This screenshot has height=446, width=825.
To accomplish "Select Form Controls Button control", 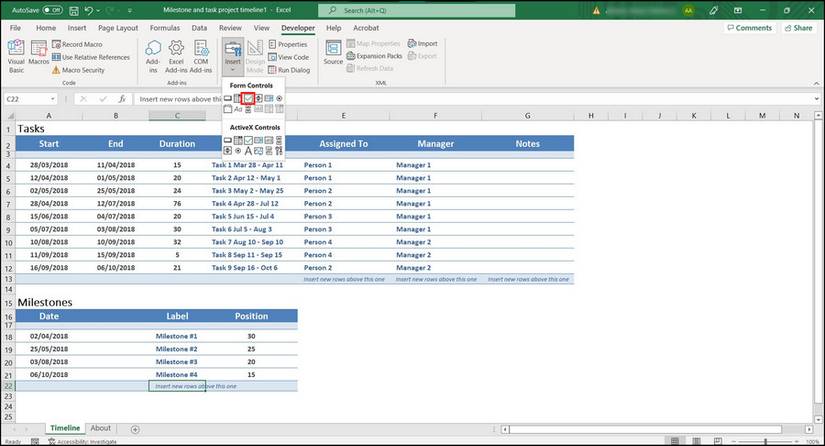I will coord(228,98).
